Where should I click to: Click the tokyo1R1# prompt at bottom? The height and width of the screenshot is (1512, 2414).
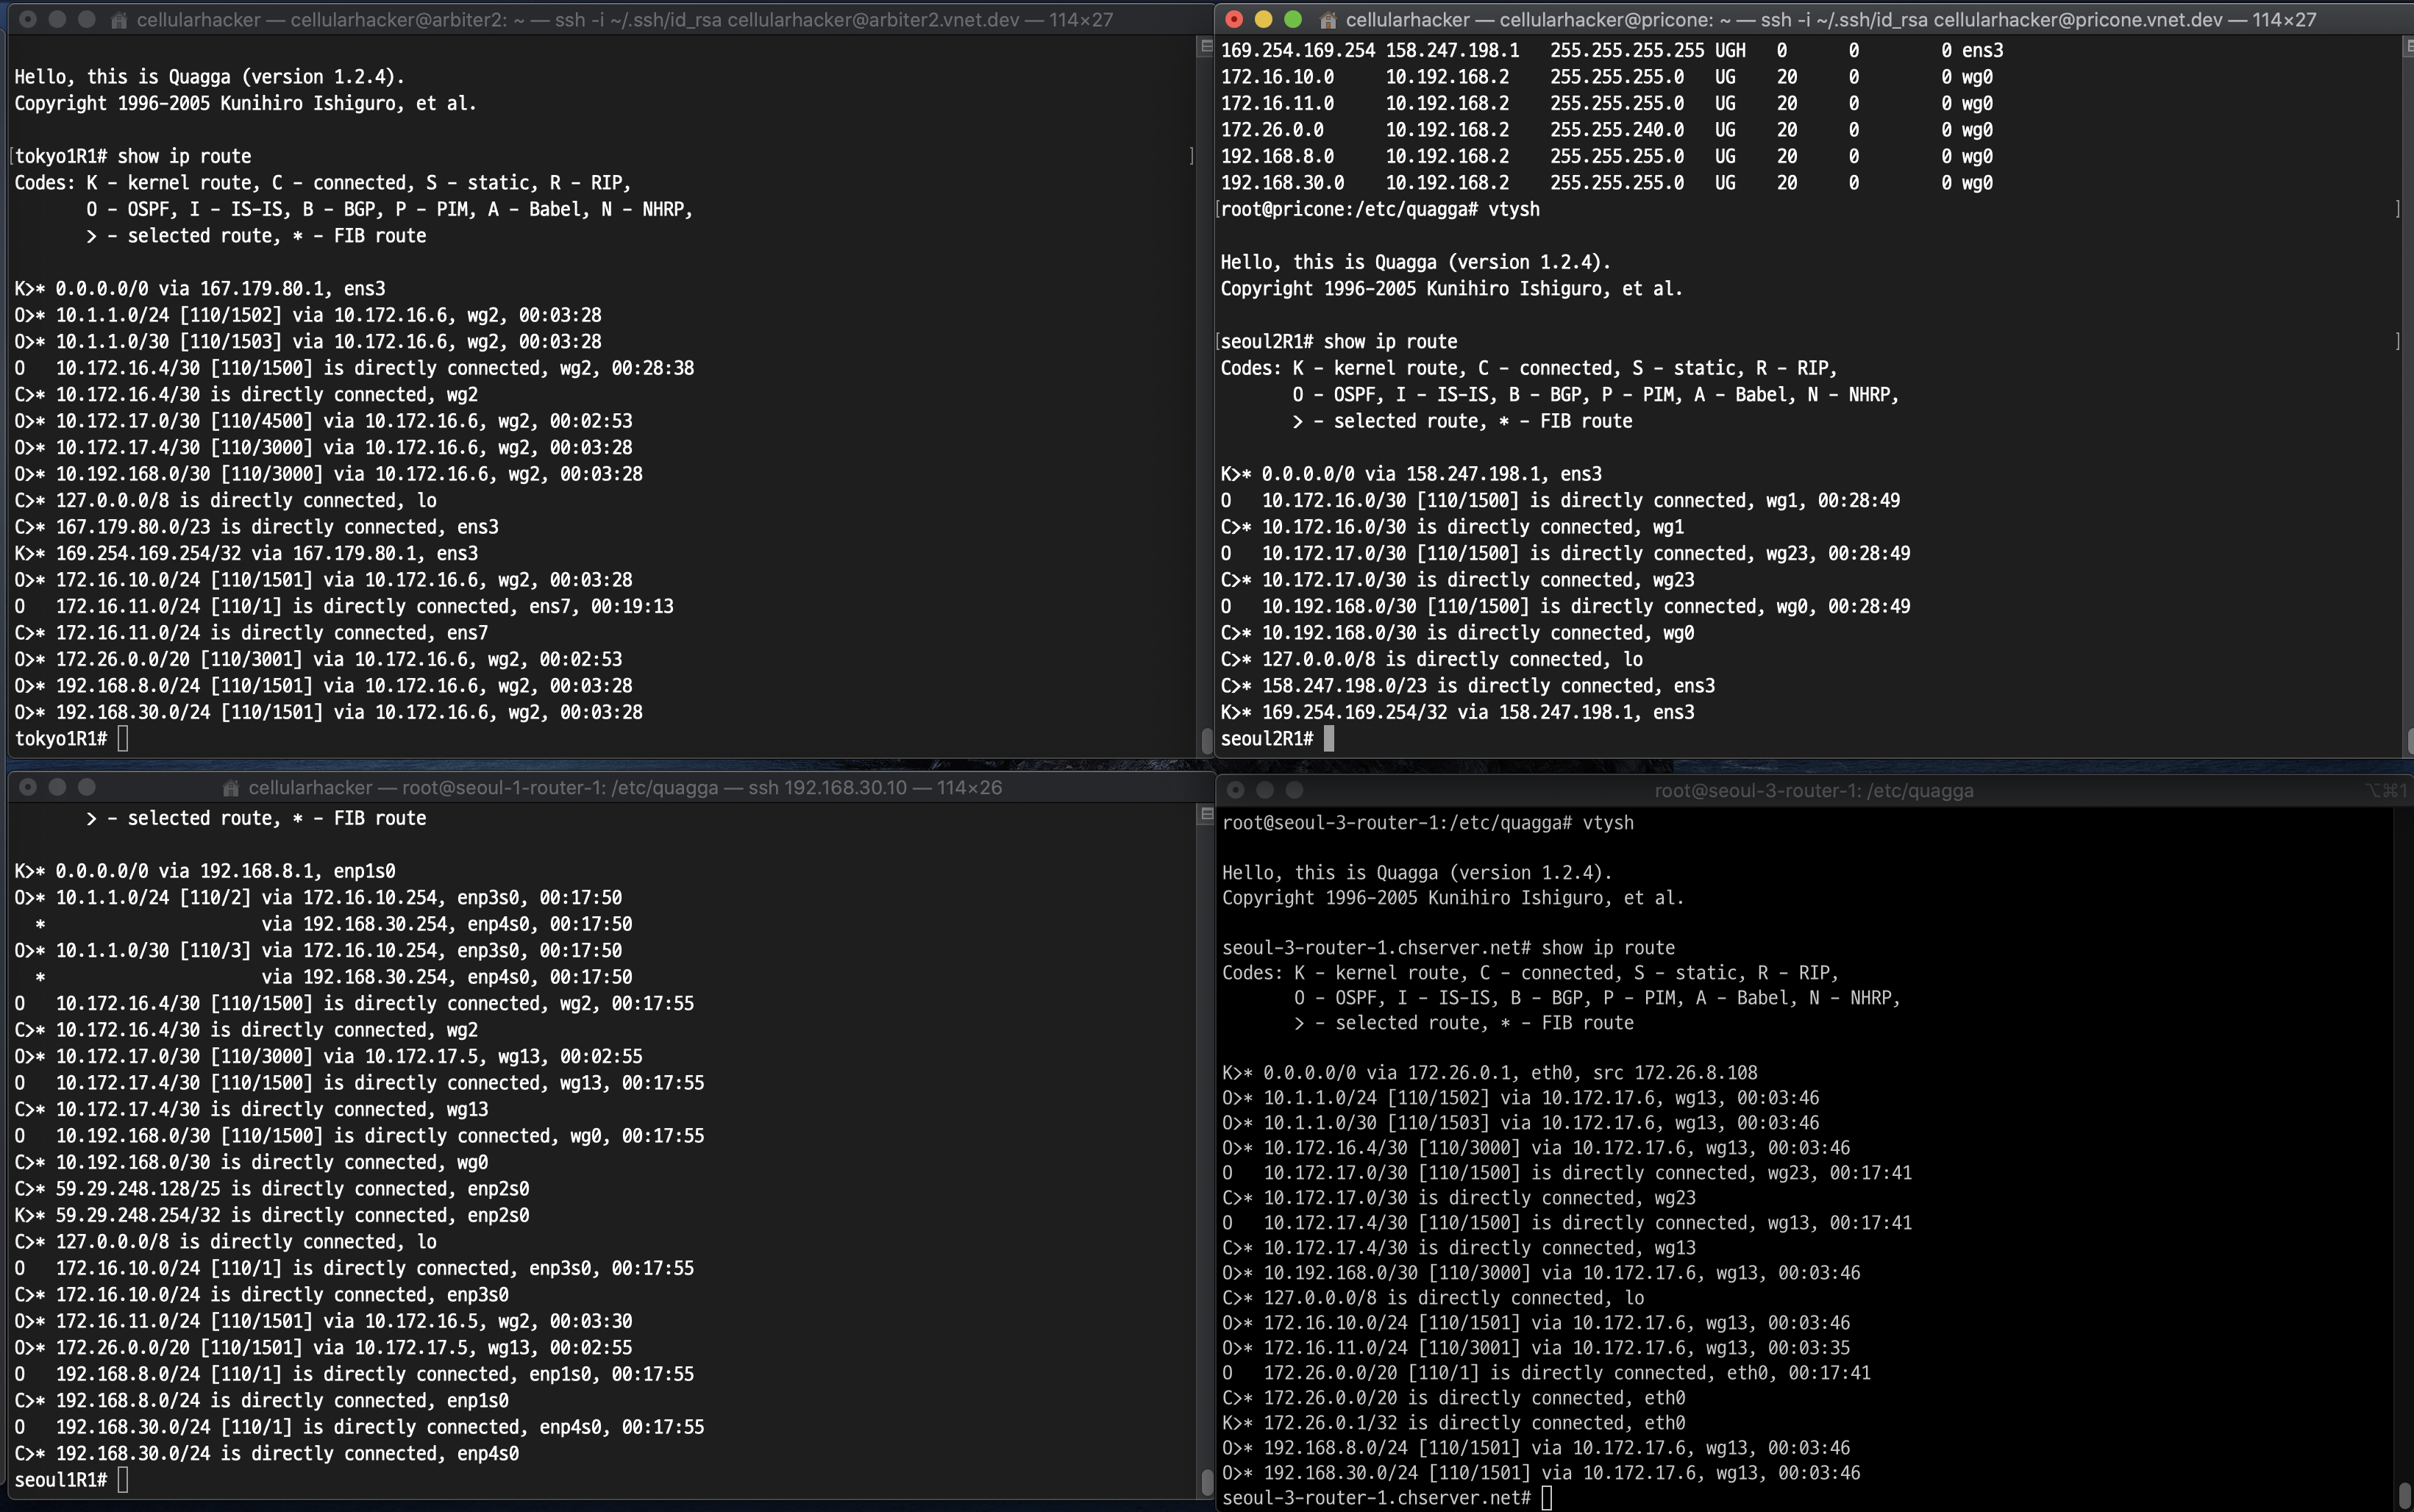[x=60, y=739]
